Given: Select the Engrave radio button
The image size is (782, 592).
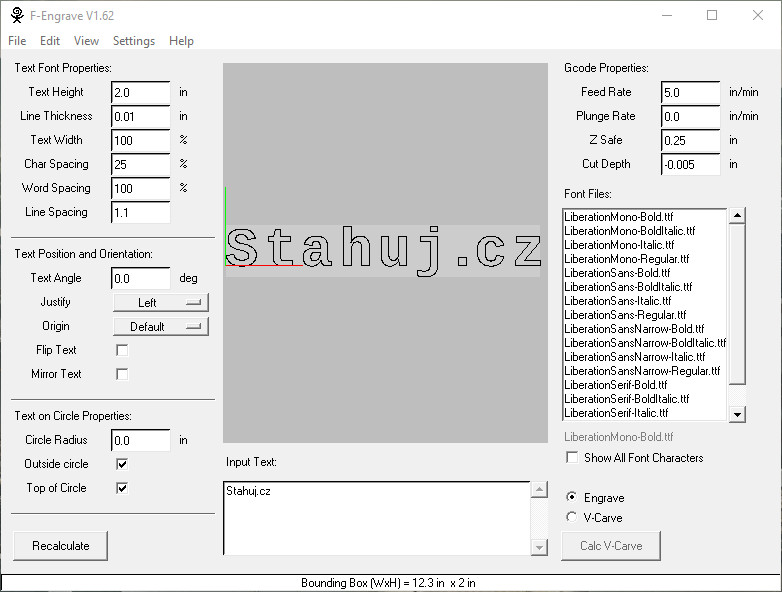Looking at the screenshot, I should (x=572, y=497).
